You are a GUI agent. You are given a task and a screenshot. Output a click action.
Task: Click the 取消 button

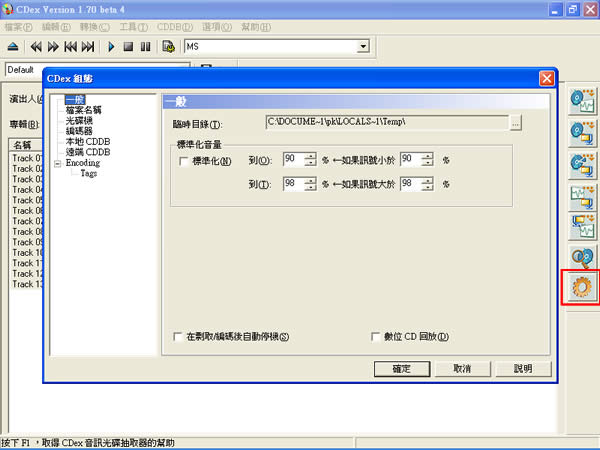(462, 369)
